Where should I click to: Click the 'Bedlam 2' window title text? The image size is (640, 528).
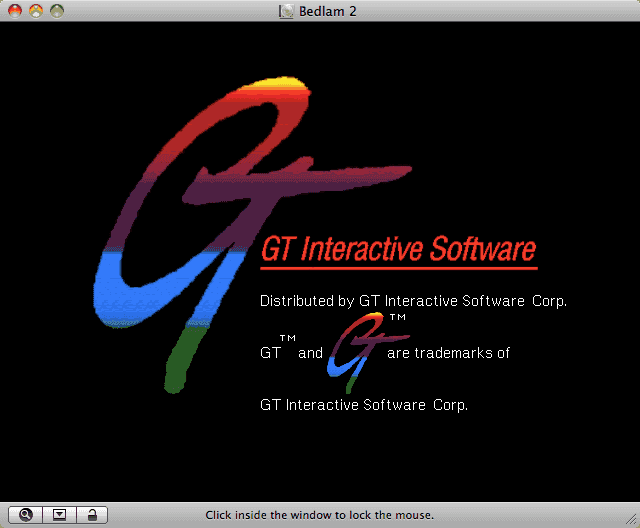coord(328,11)
